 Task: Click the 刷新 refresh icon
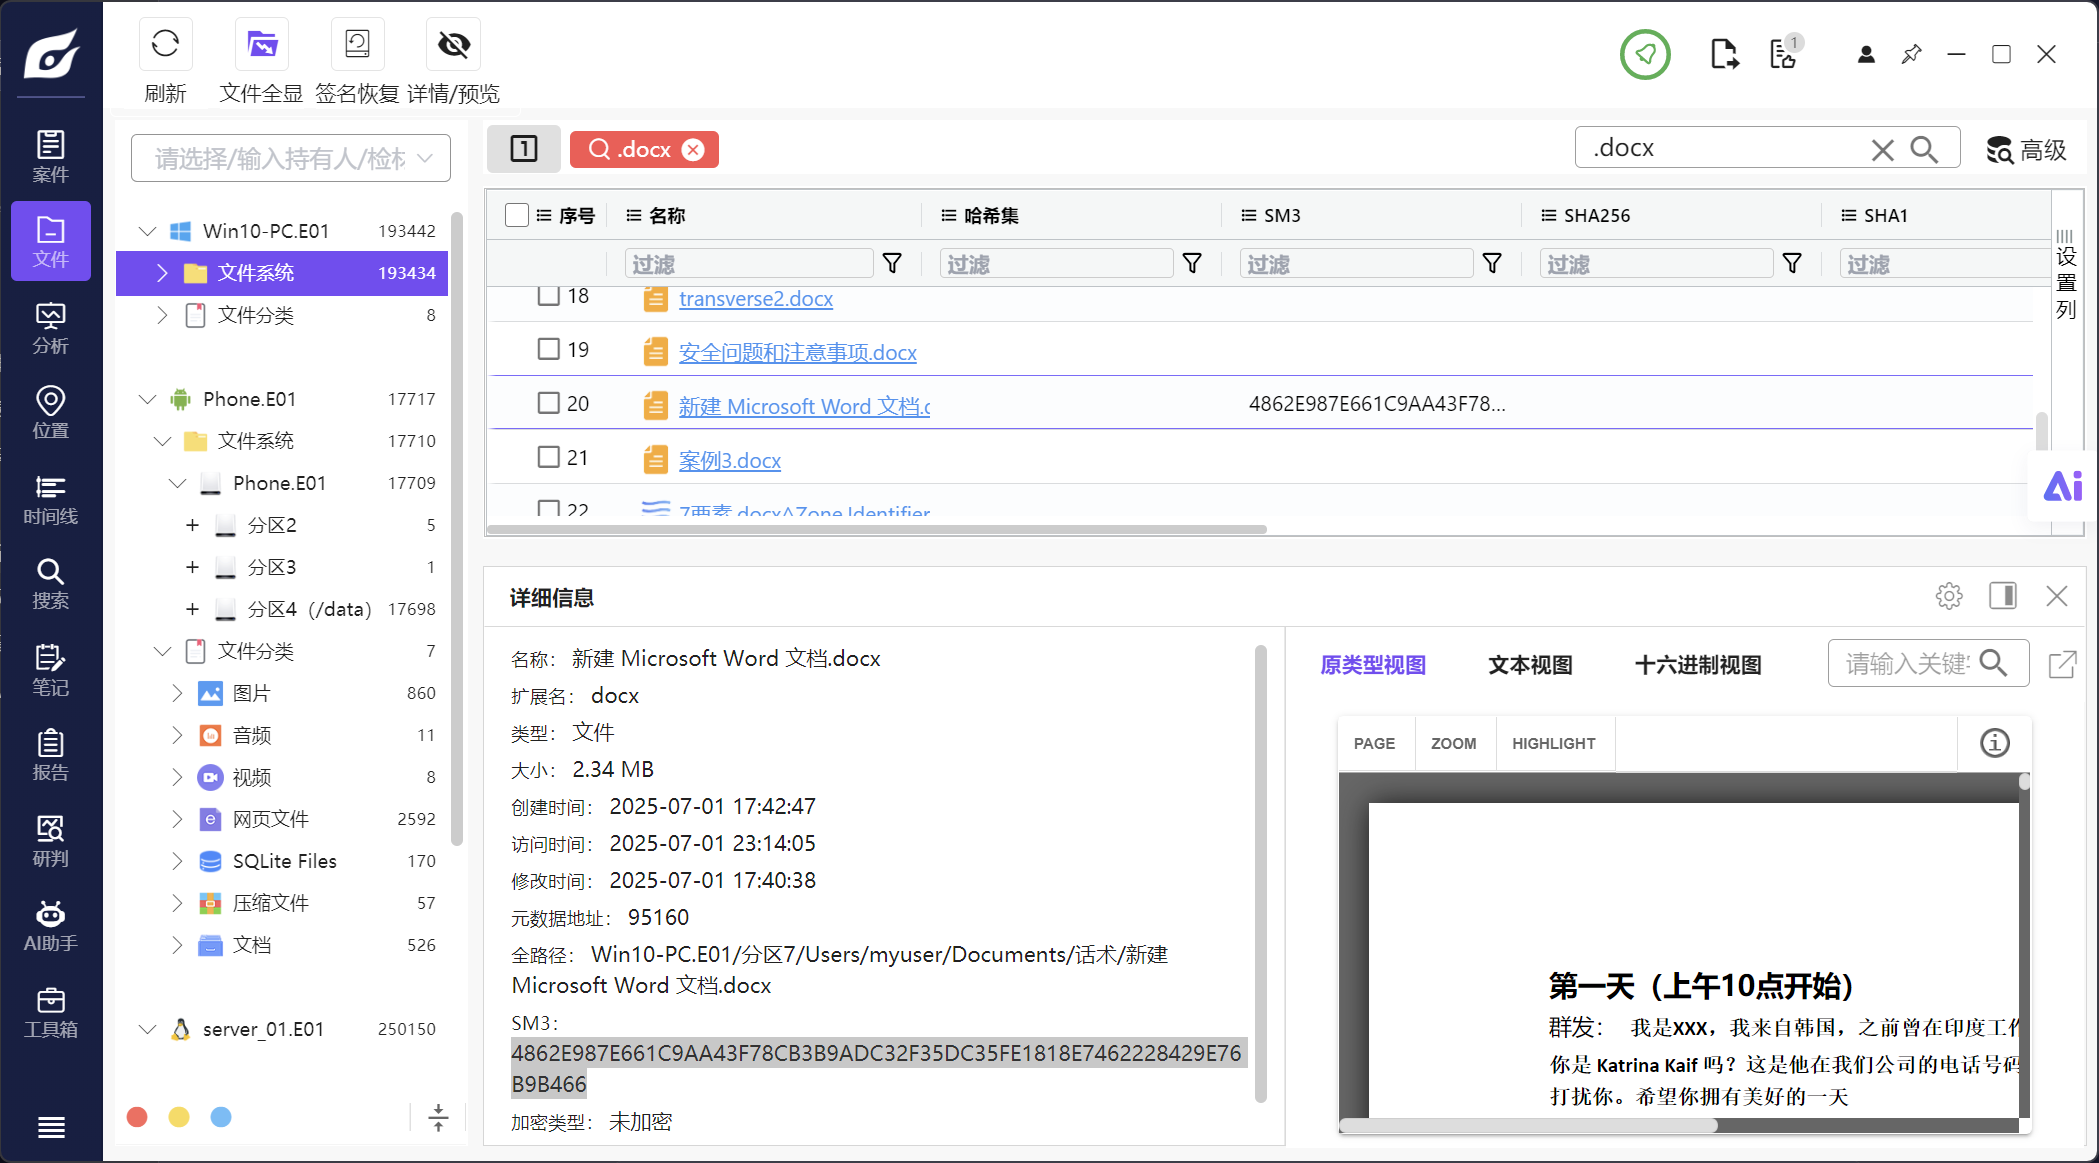[x=165, y=45]
